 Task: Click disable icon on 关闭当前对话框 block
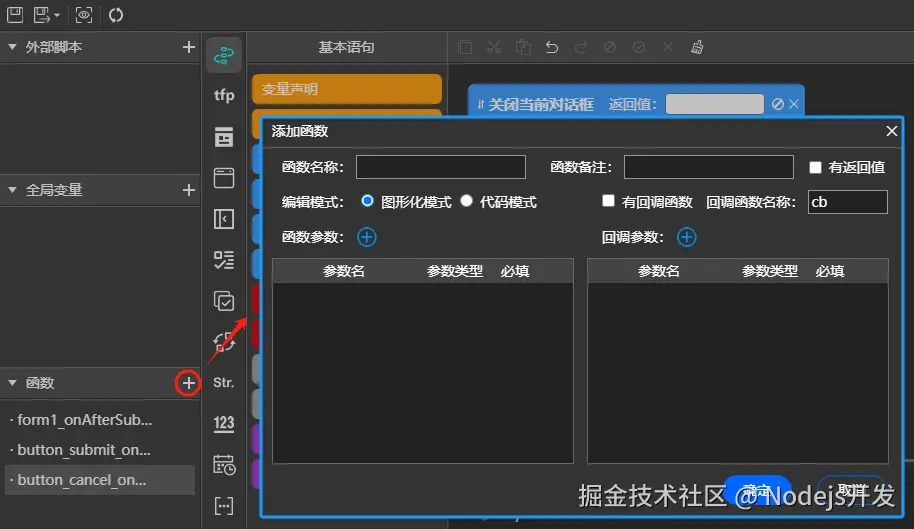click(x=778, y=104)
